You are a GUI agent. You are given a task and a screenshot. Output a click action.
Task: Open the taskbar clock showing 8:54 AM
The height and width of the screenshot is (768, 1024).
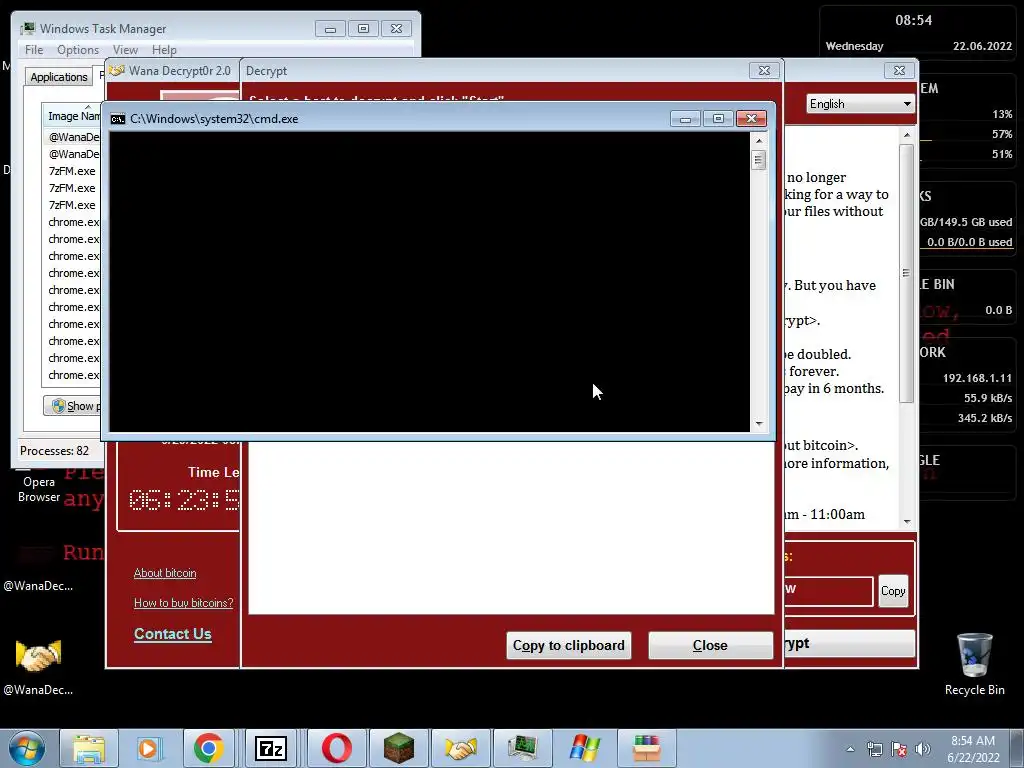click(972, 749)
